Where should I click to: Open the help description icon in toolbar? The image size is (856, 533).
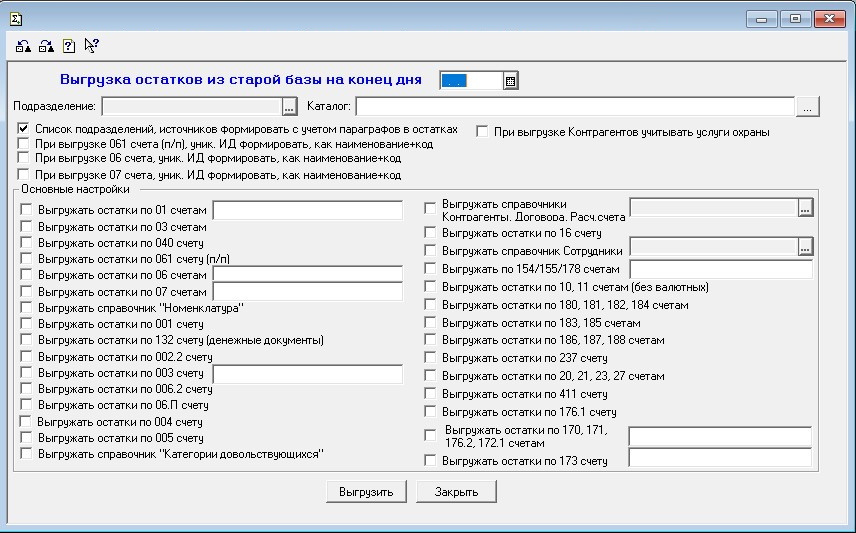pos(69,45)
